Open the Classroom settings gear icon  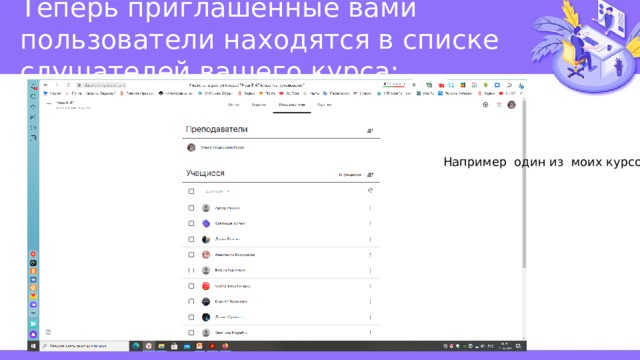(x=485, y=105)
